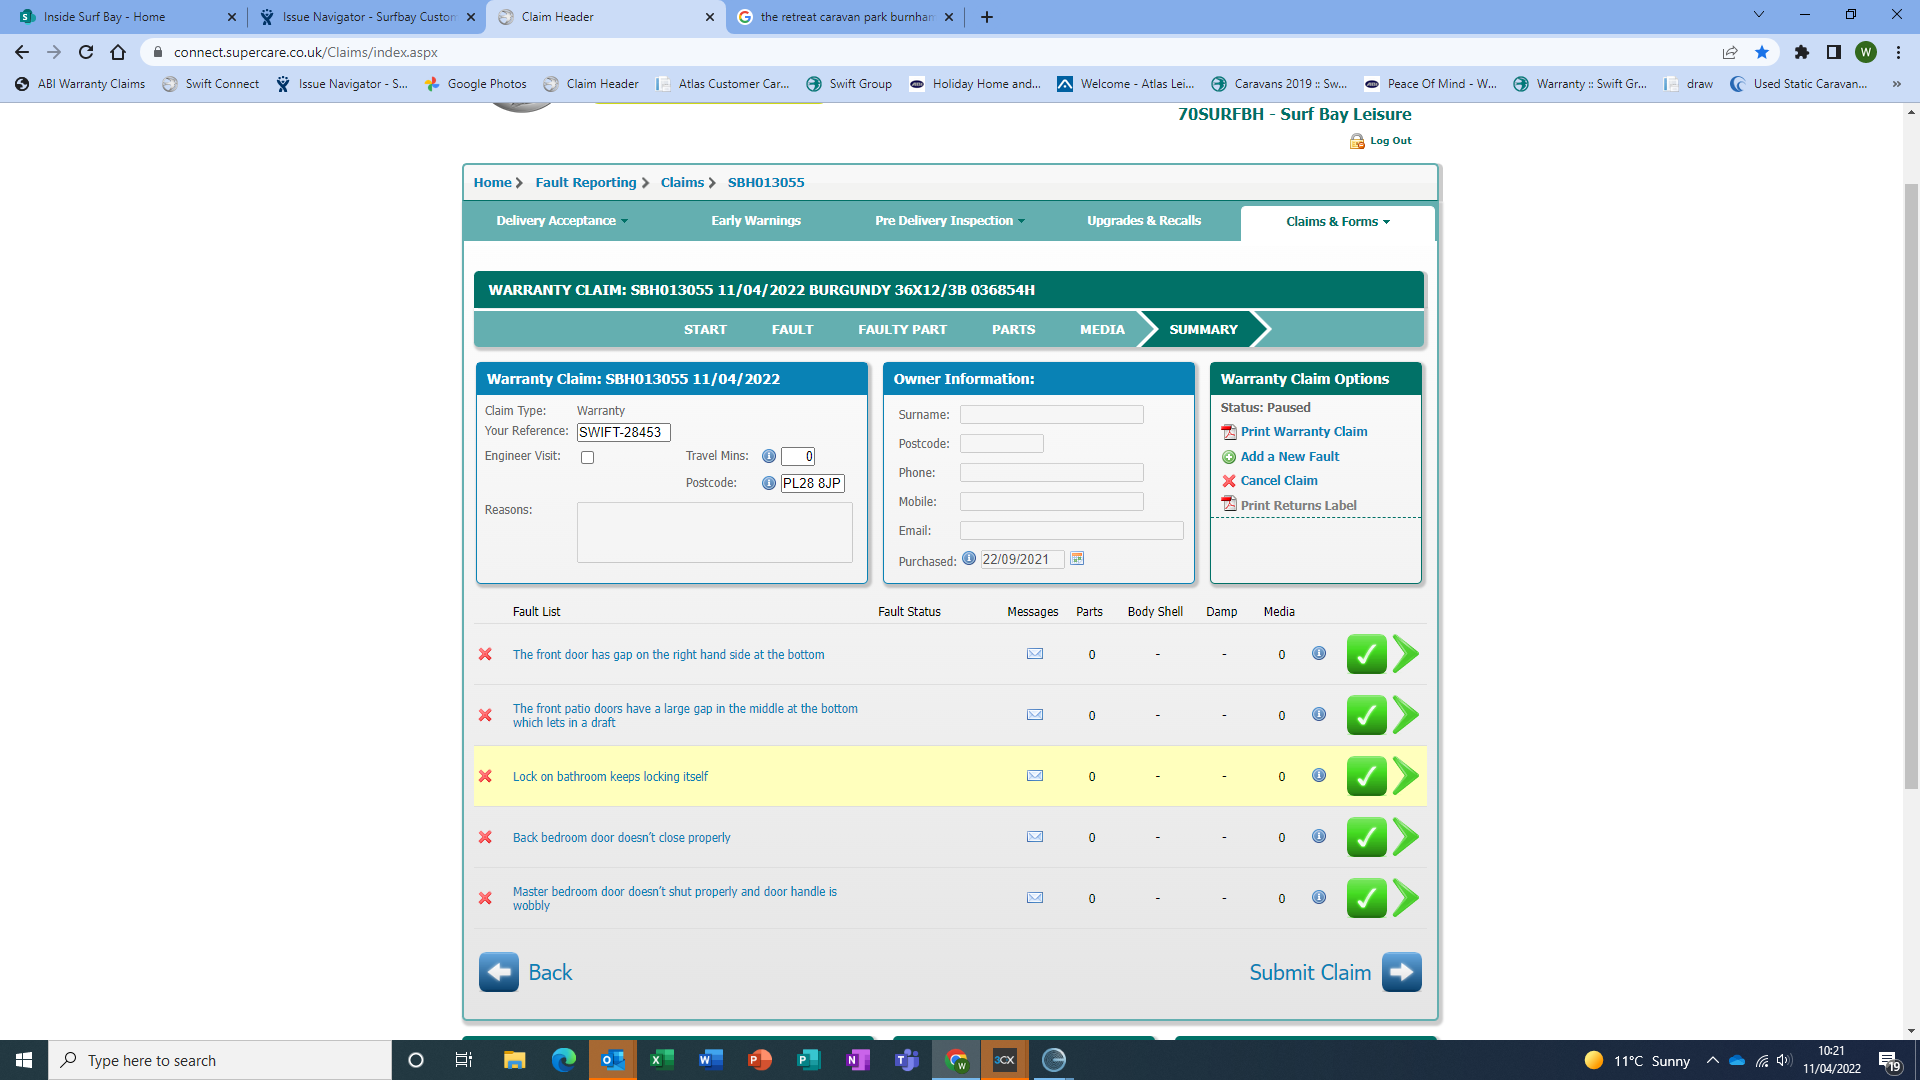Open green arrow for patio doors fault
Viewport: 1920px width, 1080px height.
coord(1406,715)
